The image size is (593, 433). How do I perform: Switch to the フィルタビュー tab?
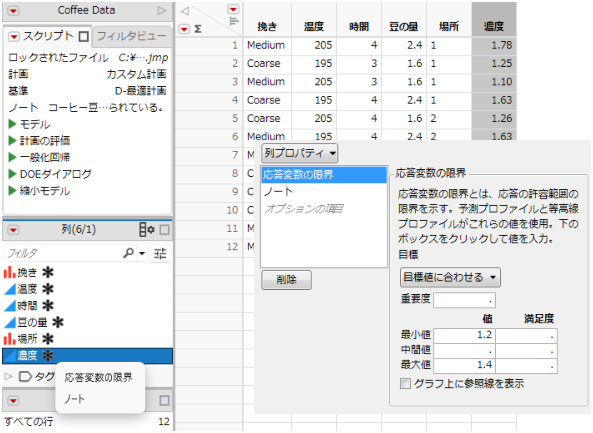pos(132,36)
